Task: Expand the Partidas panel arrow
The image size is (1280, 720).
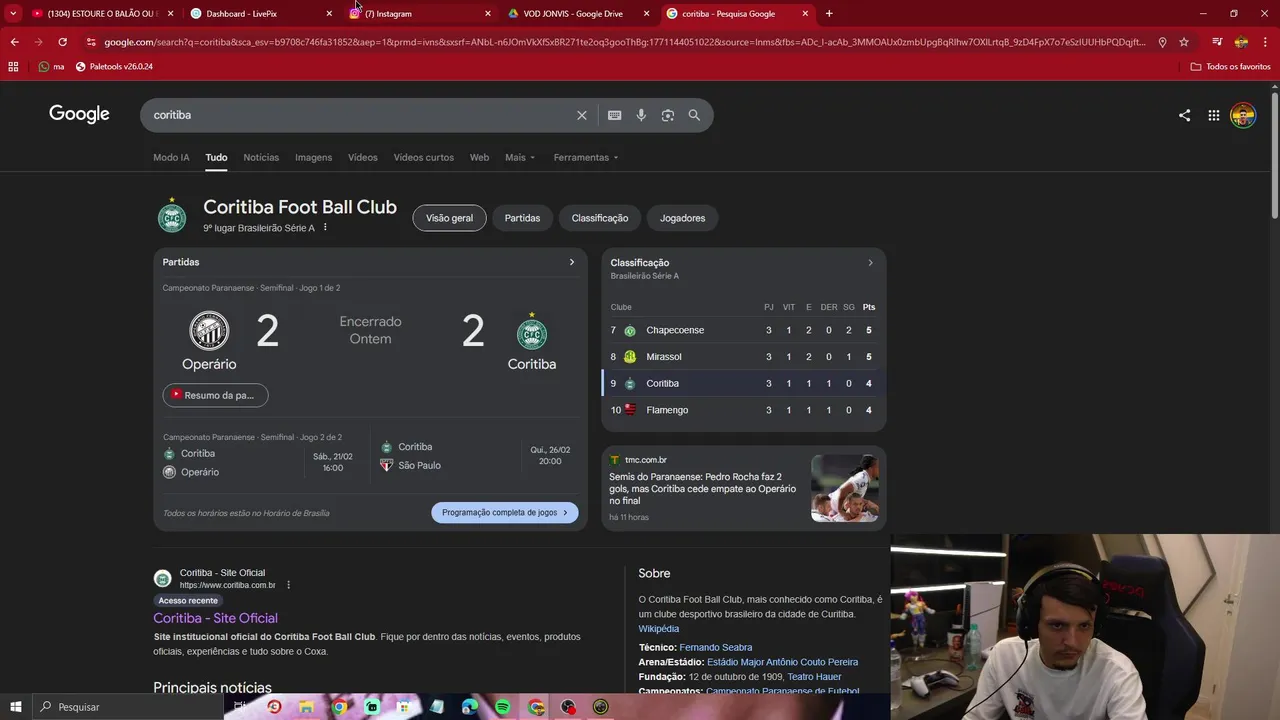Action: point(572,262)
